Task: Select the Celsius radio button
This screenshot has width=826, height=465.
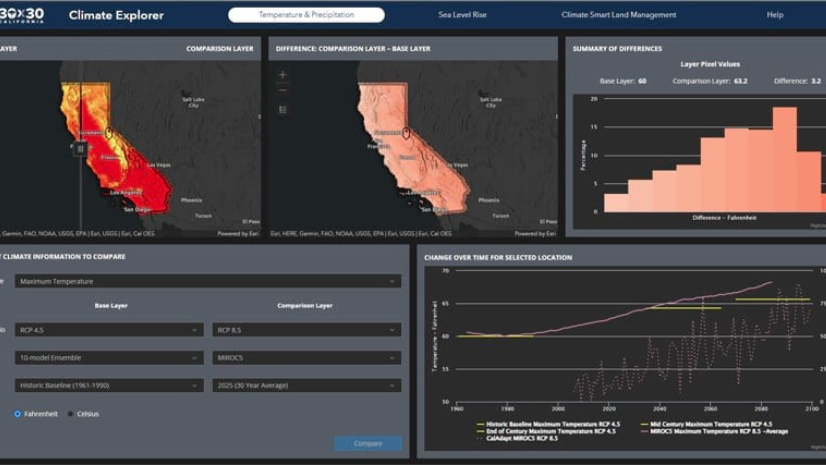Action: point(71,414)
